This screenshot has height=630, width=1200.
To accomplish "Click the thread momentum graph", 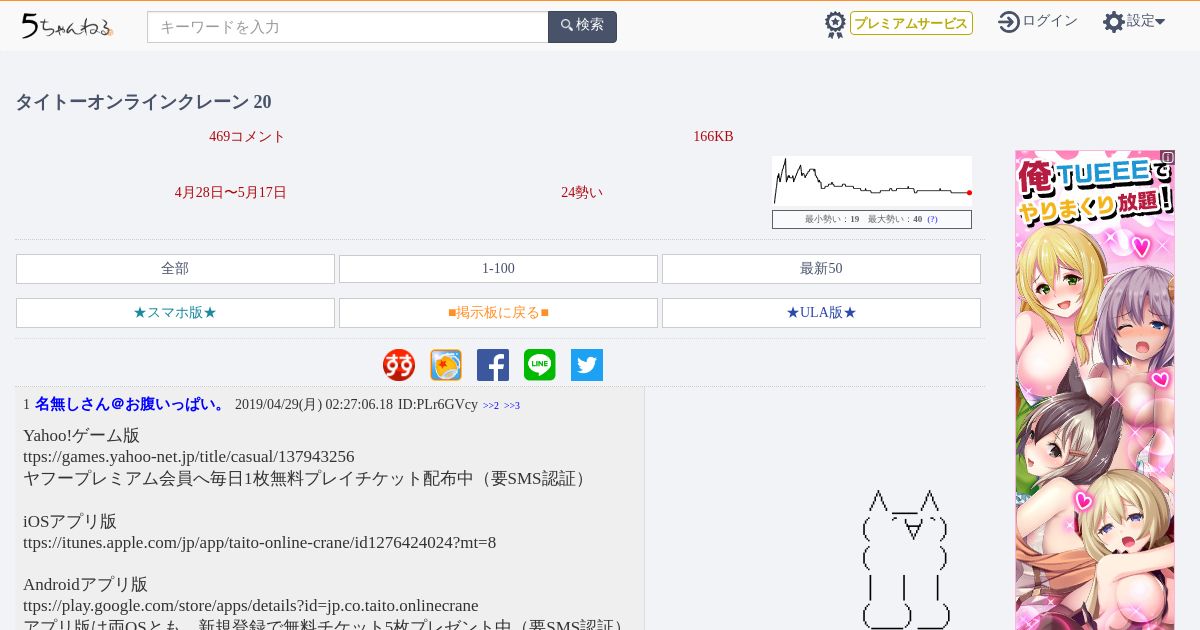I will 872,181.
